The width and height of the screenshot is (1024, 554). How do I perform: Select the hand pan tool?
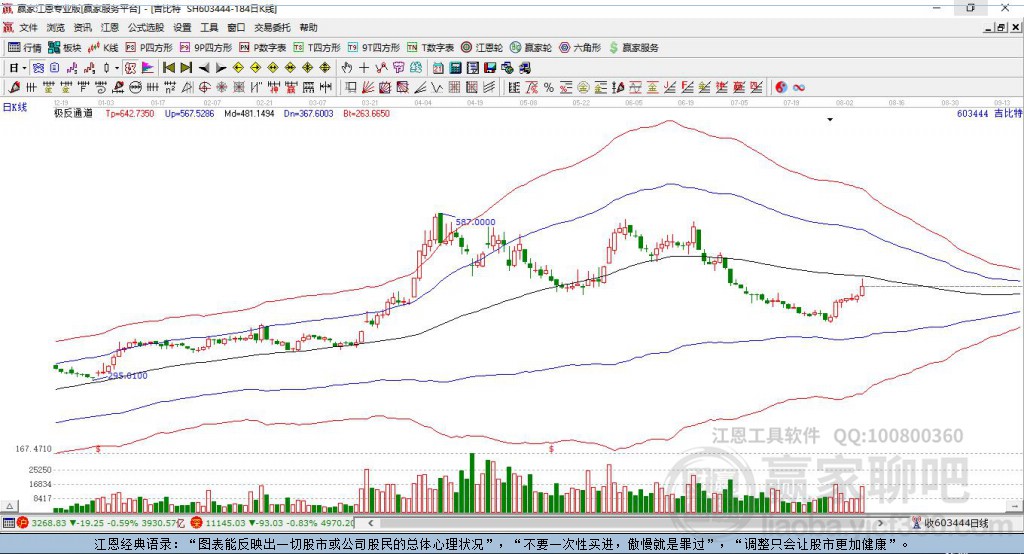point(347,68)
